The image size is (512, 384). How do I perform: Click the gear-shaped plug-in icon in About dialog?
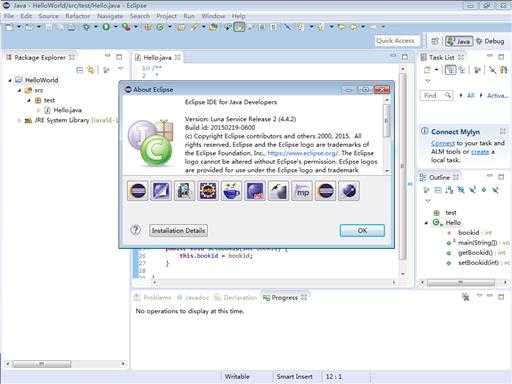[x=208, y=191]
